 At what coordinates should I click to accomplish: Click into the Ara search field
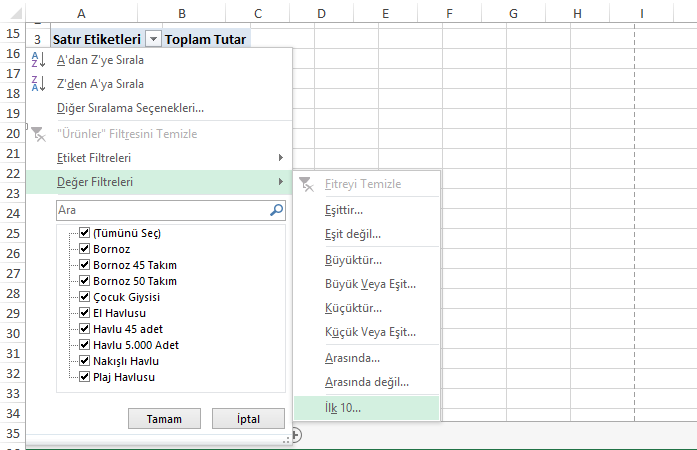coord(160,211)
